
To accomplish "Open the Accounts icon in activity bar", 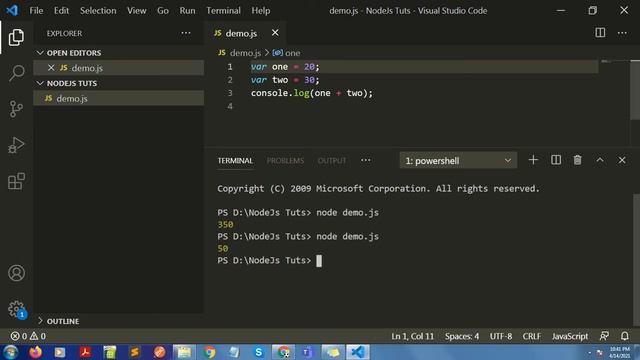I will (16, 273).
